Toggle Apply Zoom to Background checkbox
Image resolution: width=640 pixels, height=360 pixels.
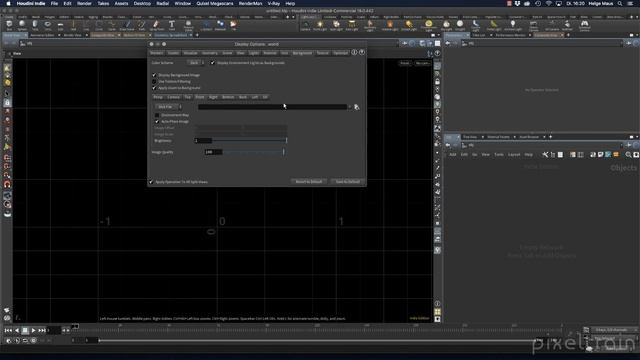coord(154,88)
